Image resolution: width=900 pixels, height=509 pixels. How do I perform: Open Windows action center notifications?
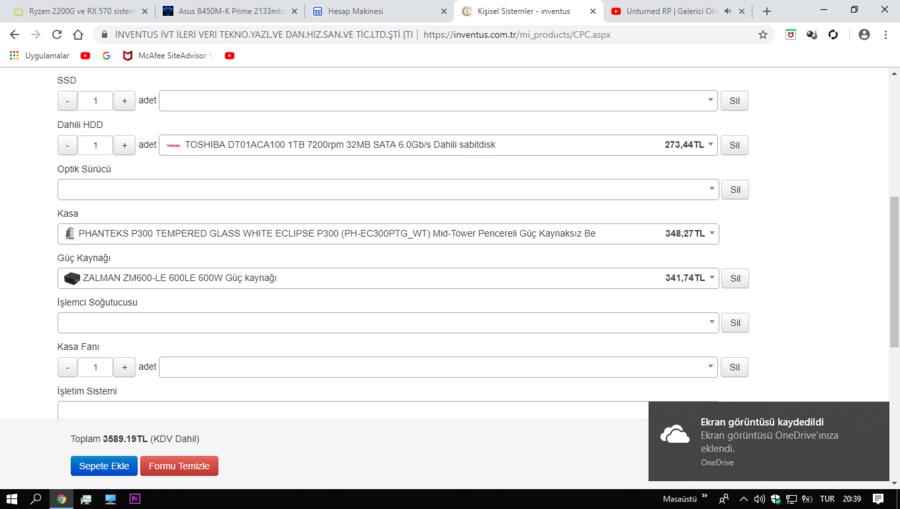(x=878, y=499)
